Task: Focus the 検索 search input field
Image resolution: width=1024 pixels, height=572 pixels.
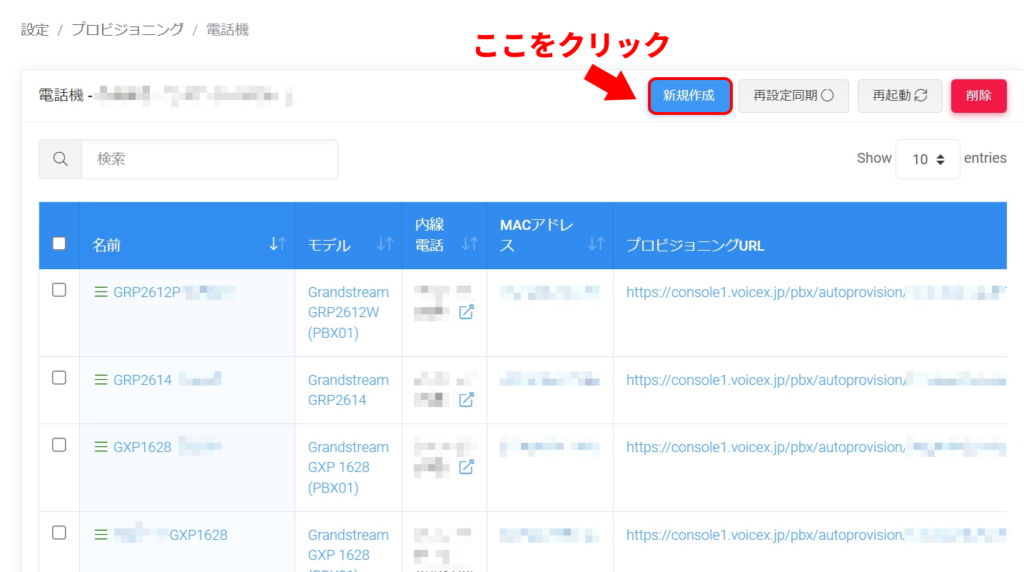Action: coord(209,159)
